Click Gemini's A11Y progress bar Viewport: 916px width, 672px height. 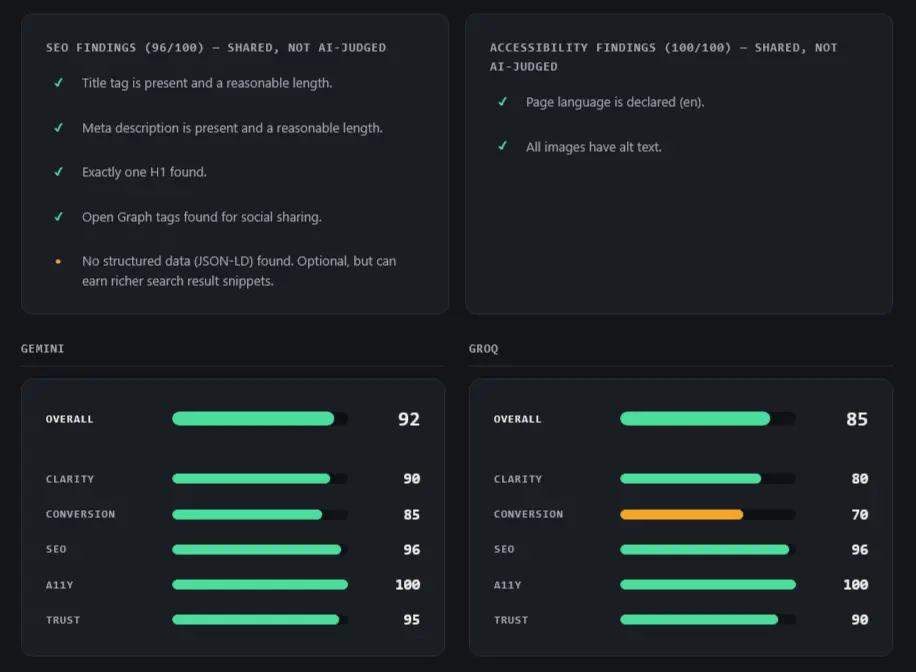point(260,584)
